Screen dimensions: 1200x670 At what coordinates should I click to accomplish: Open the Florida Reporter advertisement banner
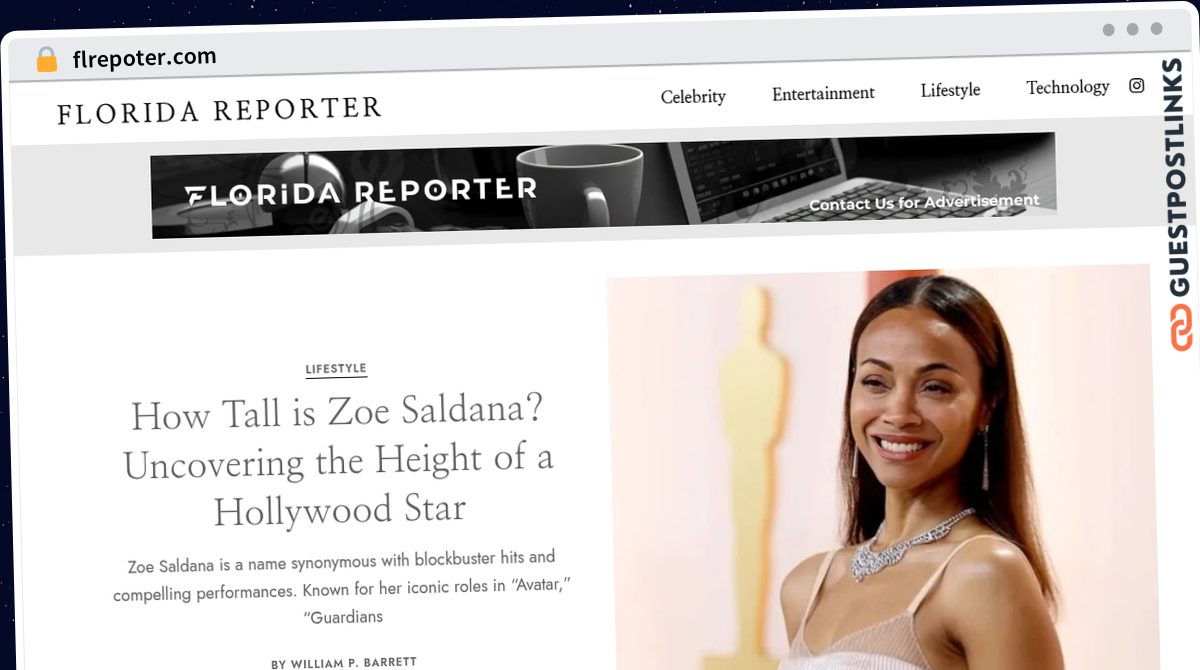[603, 186]
